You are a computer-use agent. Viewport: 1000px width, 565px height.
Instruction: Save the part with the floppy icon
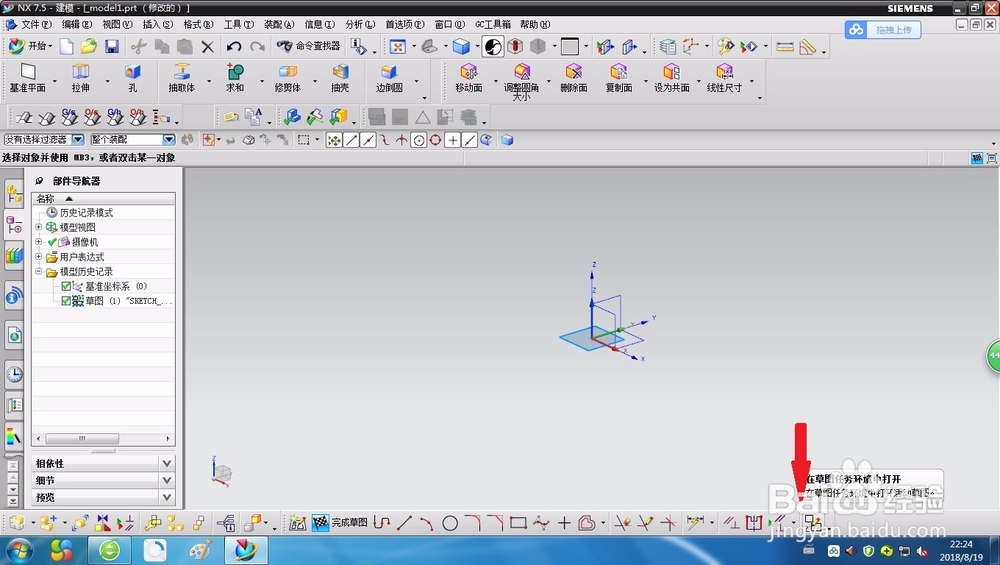click(x=112, y=47)
